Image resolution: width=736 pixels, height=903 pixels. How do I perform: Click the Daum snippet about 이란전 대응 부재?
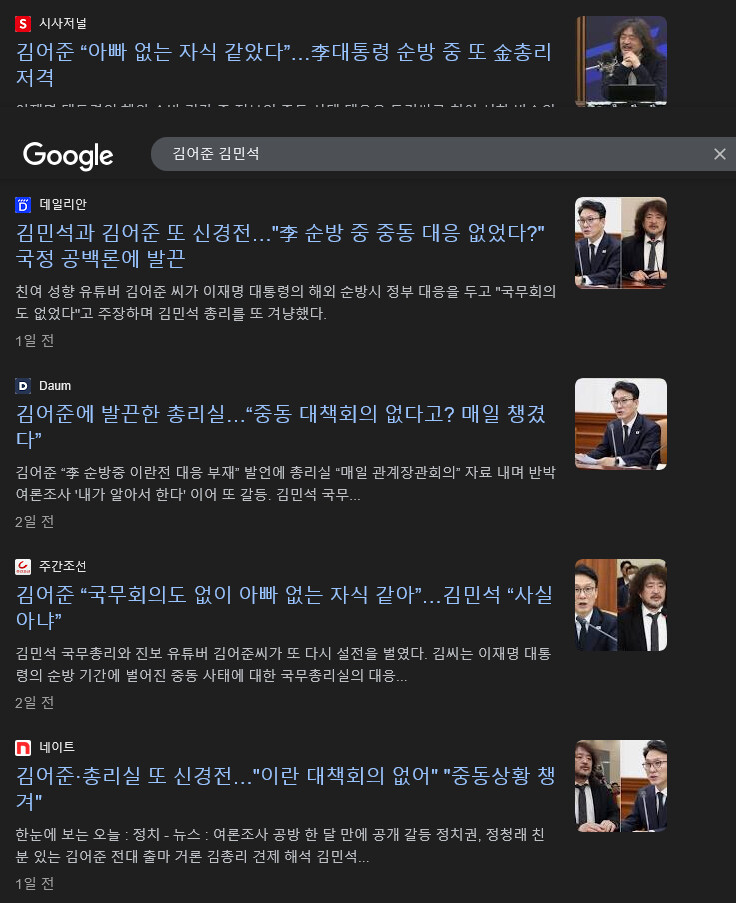tap(286, 483)
